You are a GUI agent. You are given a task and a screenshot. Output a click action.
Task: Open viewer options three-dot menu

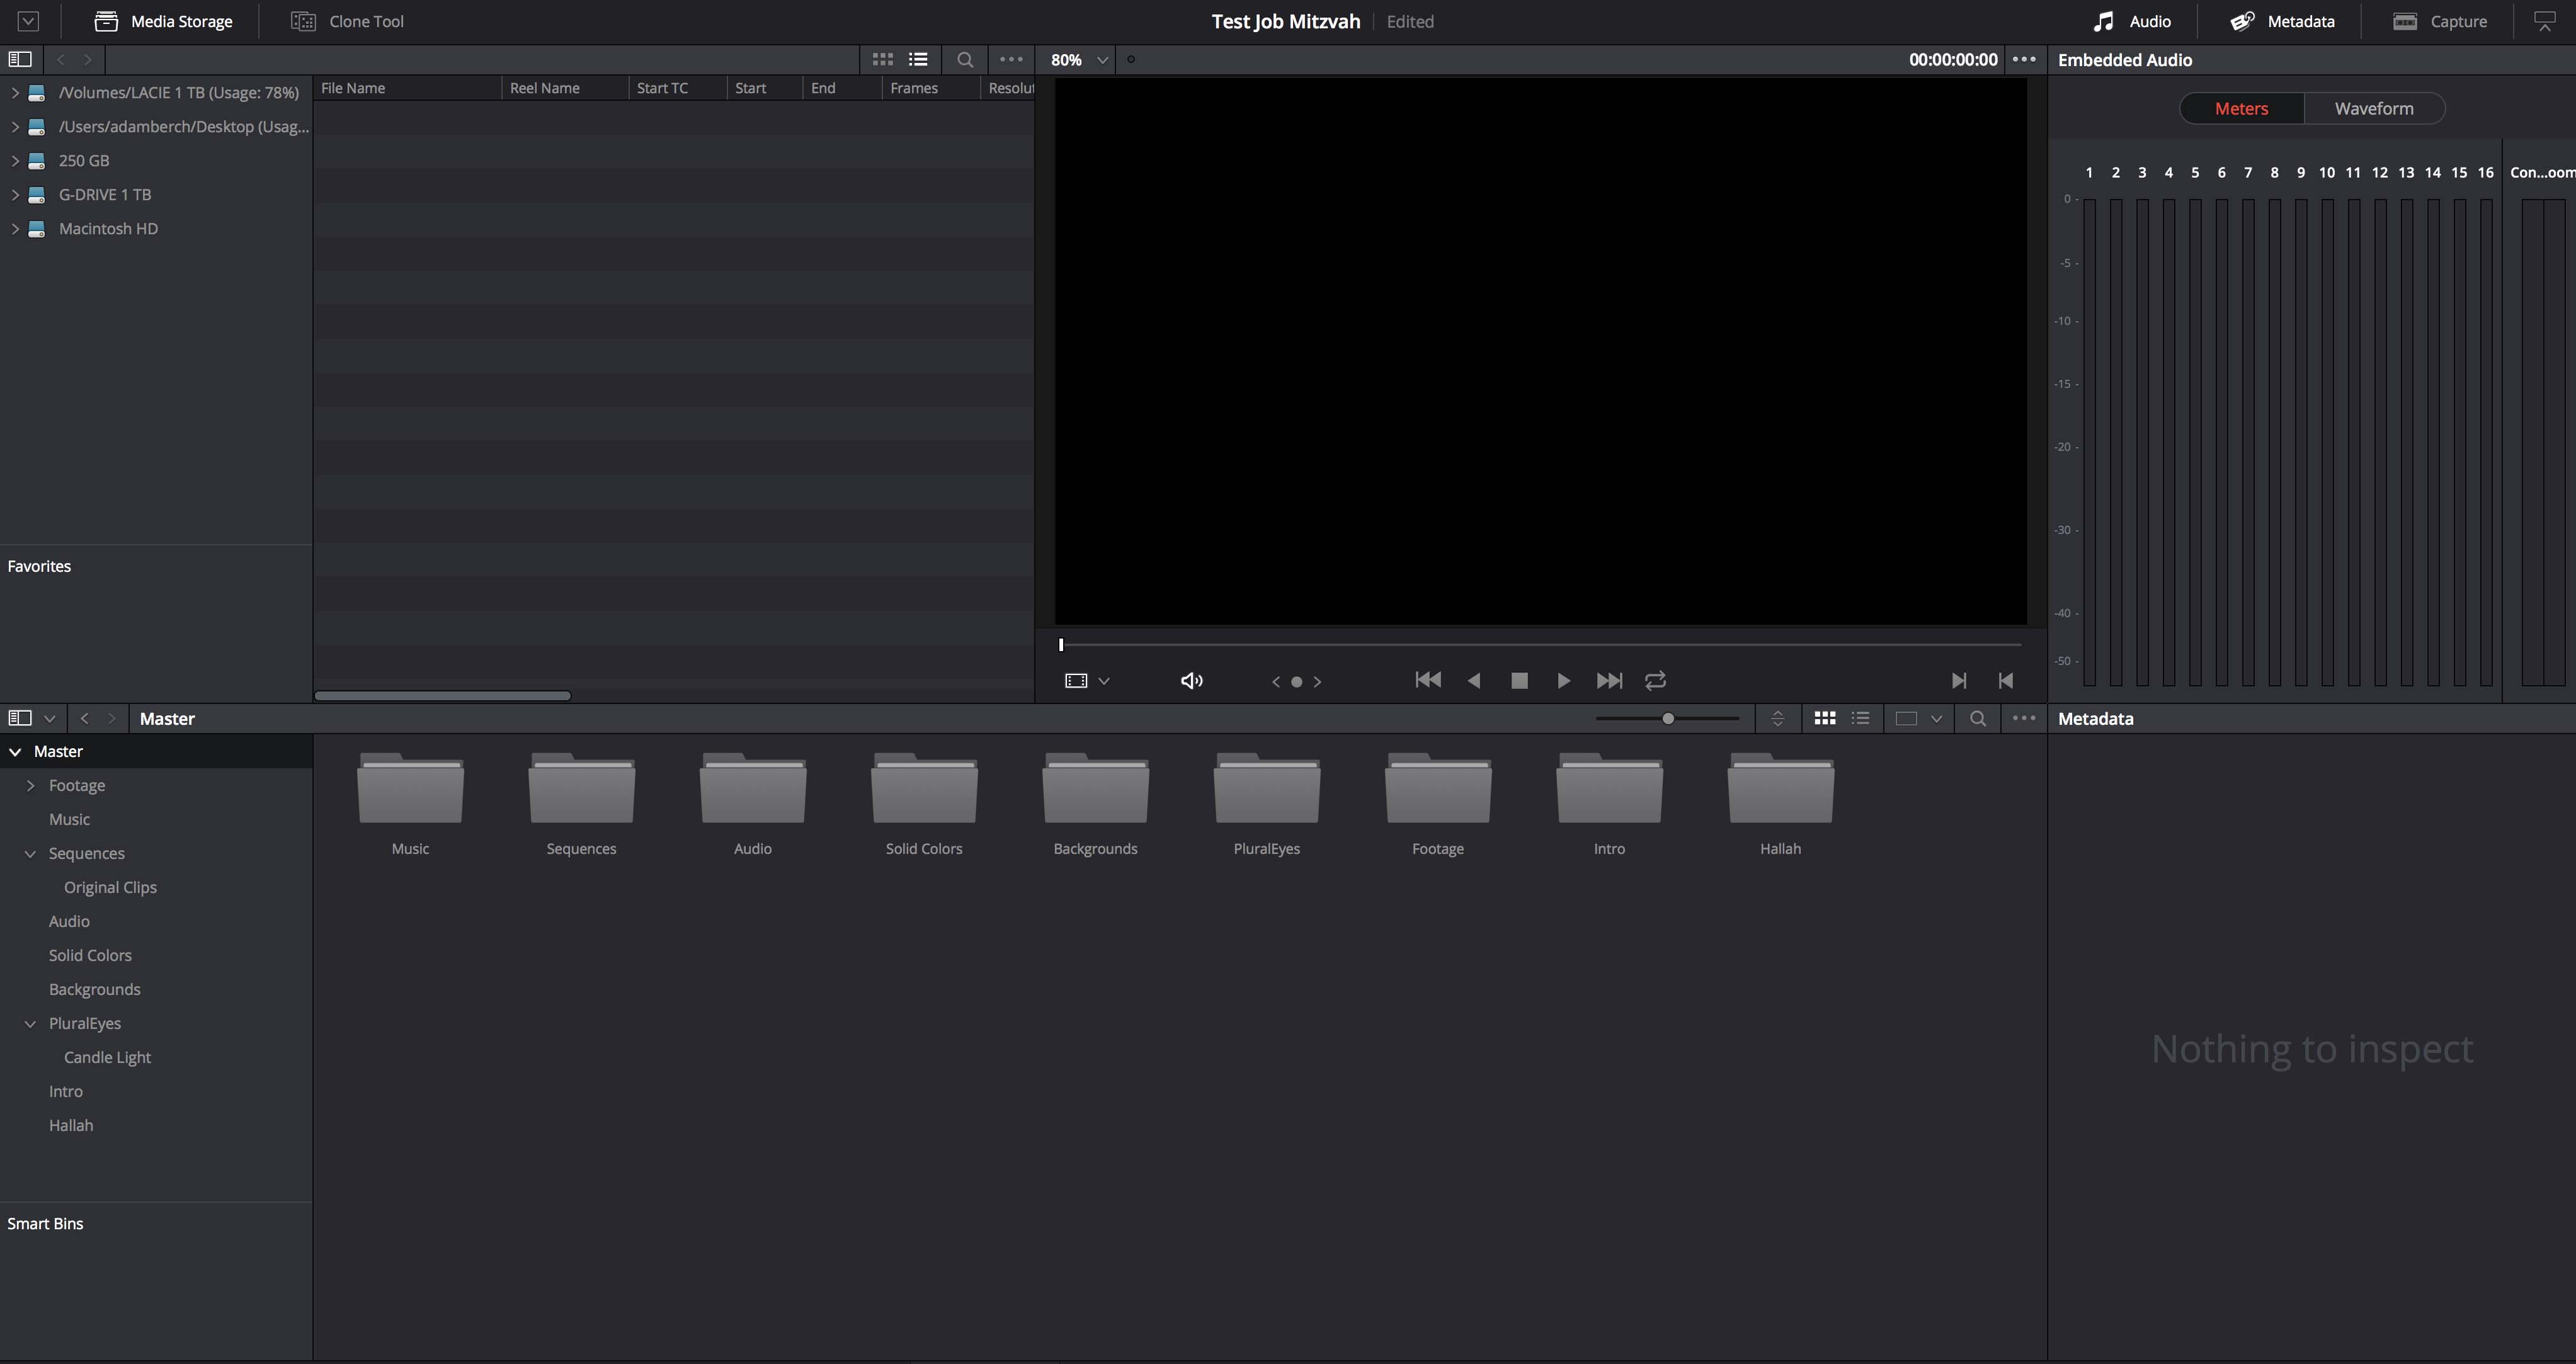2024,60
